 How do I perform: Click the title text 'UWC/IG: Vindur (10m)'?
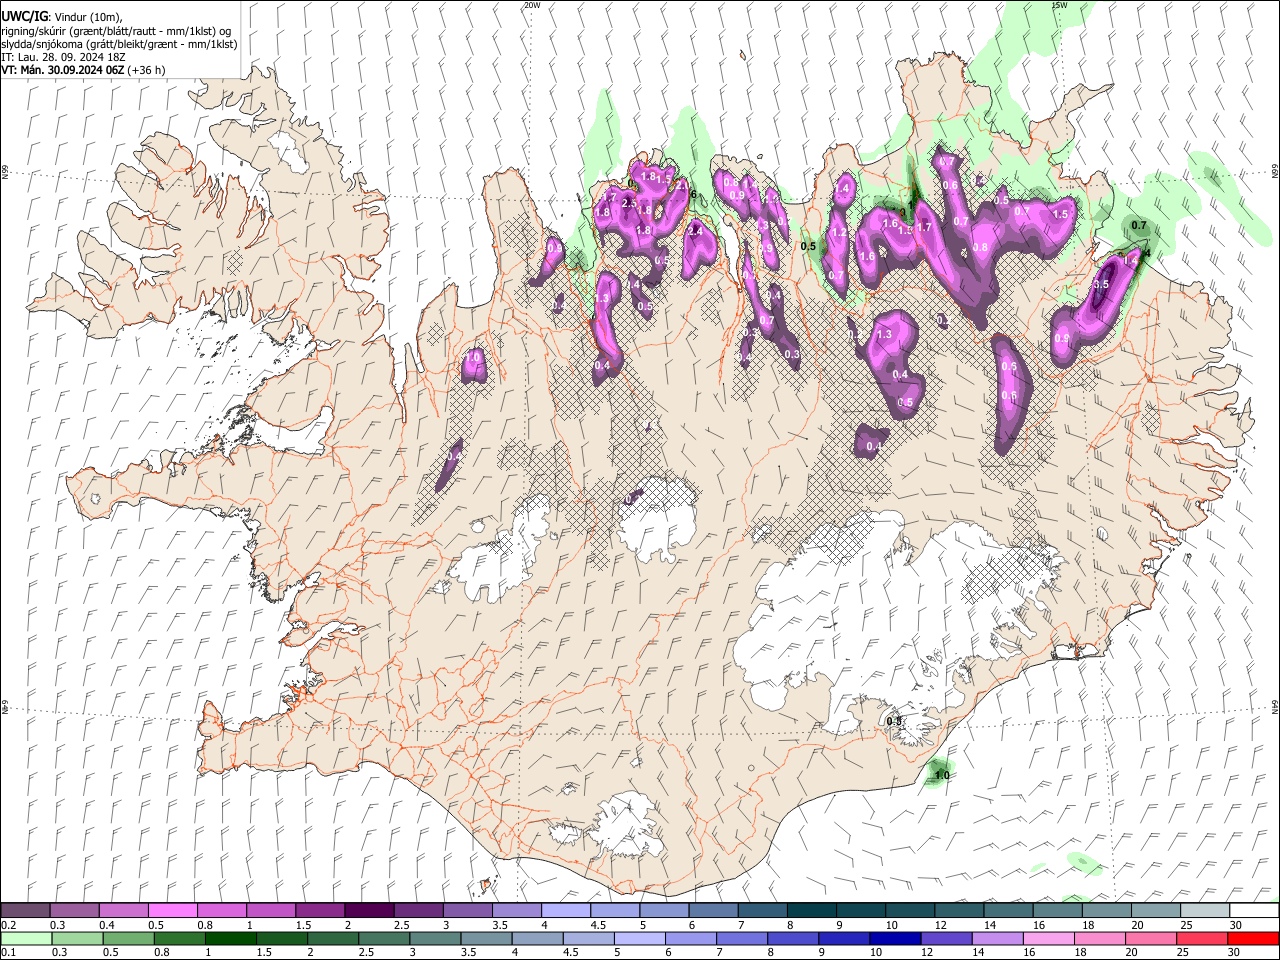pyautogui.click(x=61, y=17)
